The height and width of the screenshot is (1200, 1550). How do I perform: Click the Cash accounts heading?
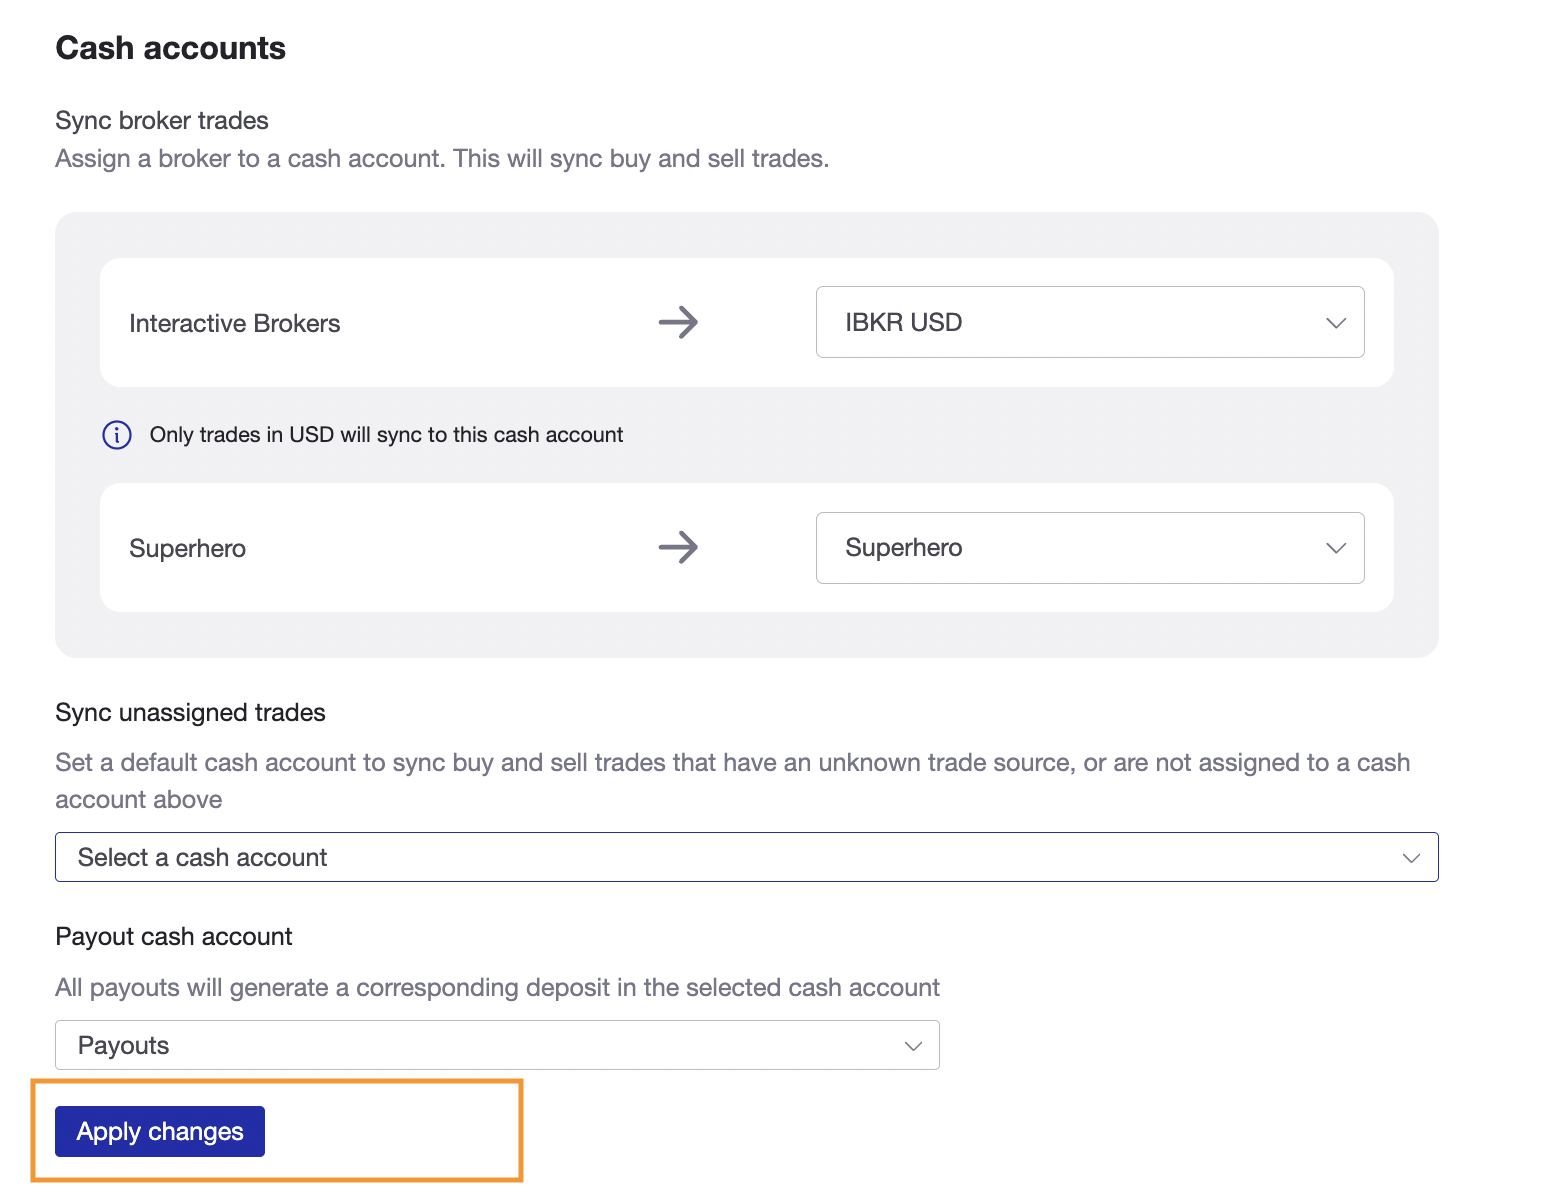click(x=171, y=48)
